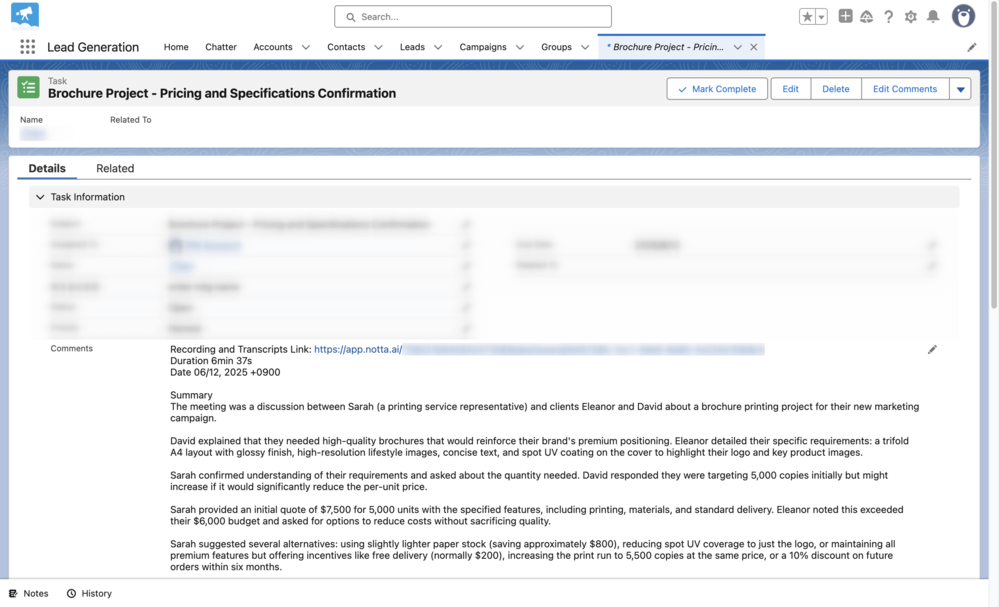Click the 'Date 06/12, 2025 +0900' text

pos(225,372)
